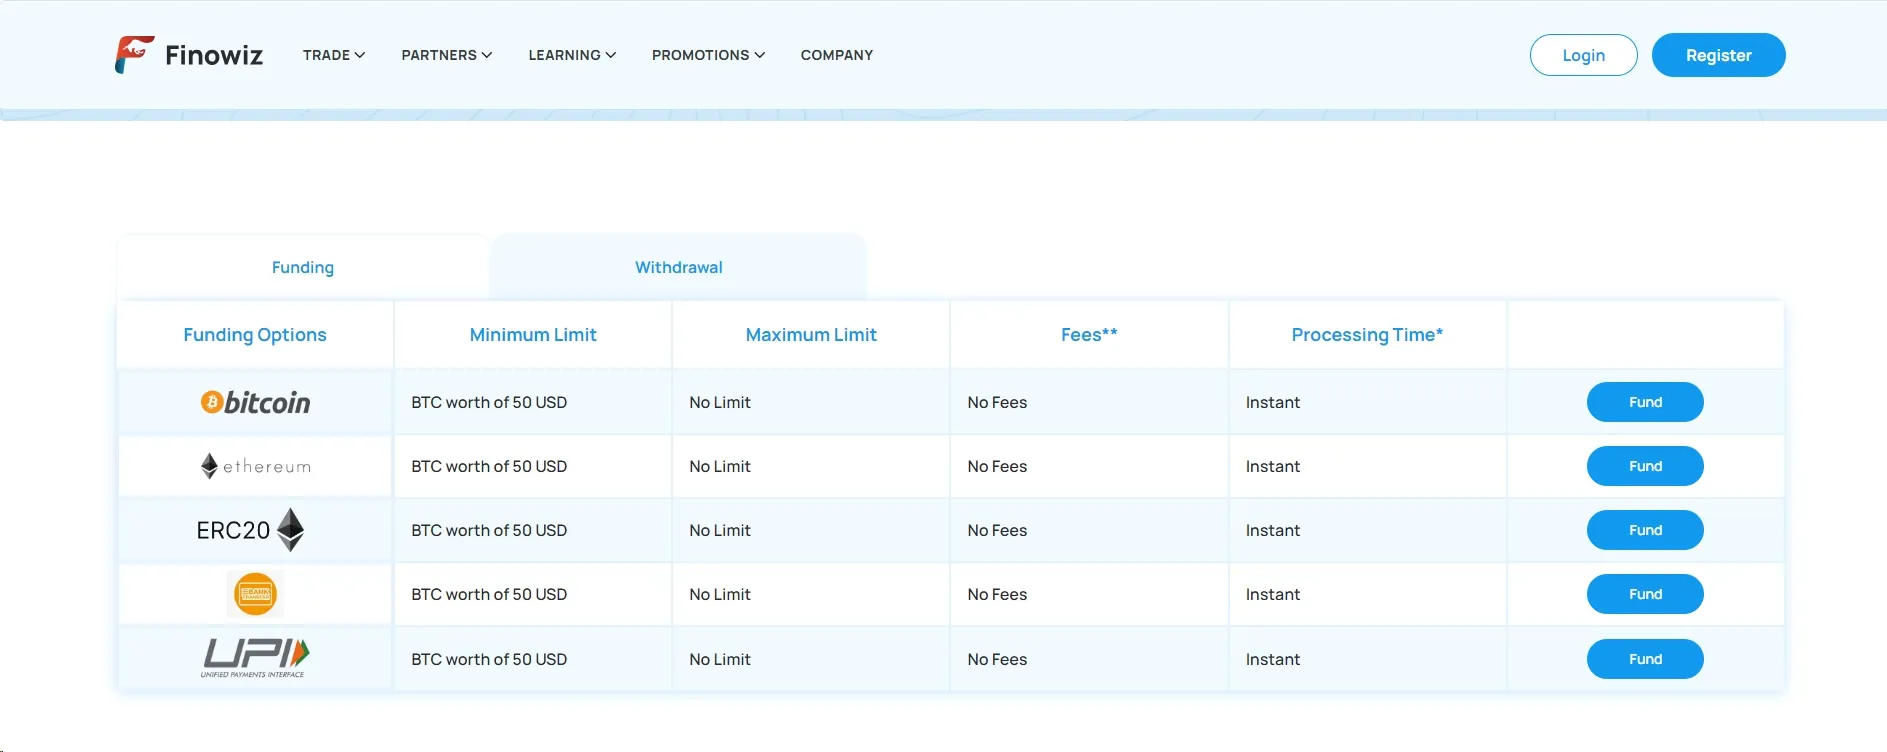Viewport: 1887px width, 752px height.
Task: Click 'Instant' in the UPI row
Action: pyautogui.click(x=1273, y=659)
